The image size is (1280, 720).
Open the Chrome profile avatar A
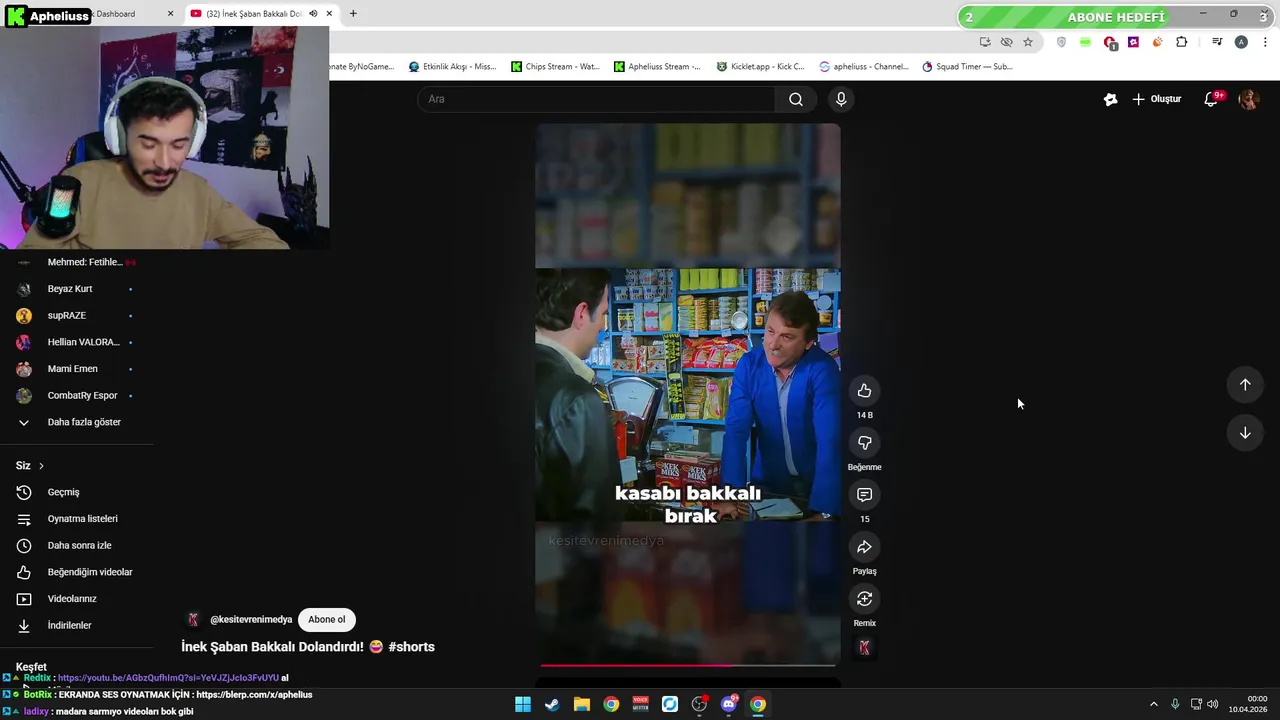tap(1241, 42)
